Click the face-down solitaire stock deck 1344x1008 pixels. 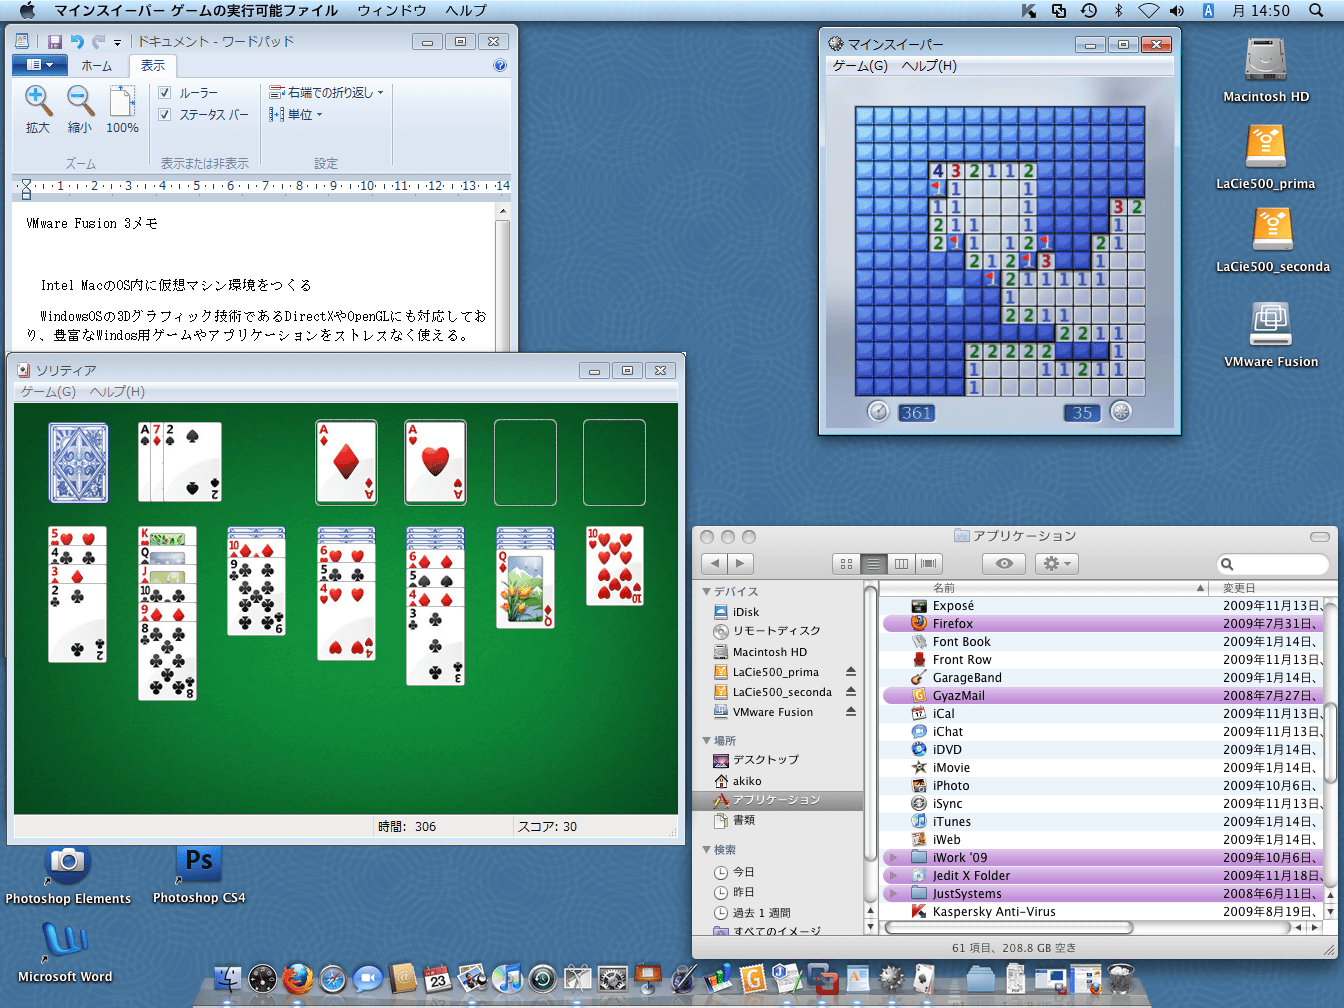79,462
